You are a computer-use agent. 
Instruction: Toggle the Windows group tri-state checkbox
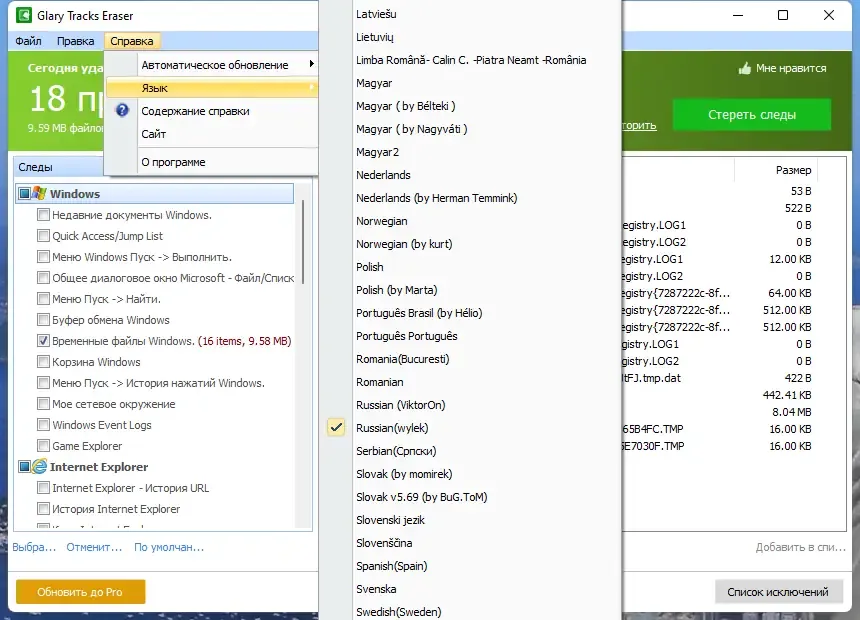(x=24, y=194)
